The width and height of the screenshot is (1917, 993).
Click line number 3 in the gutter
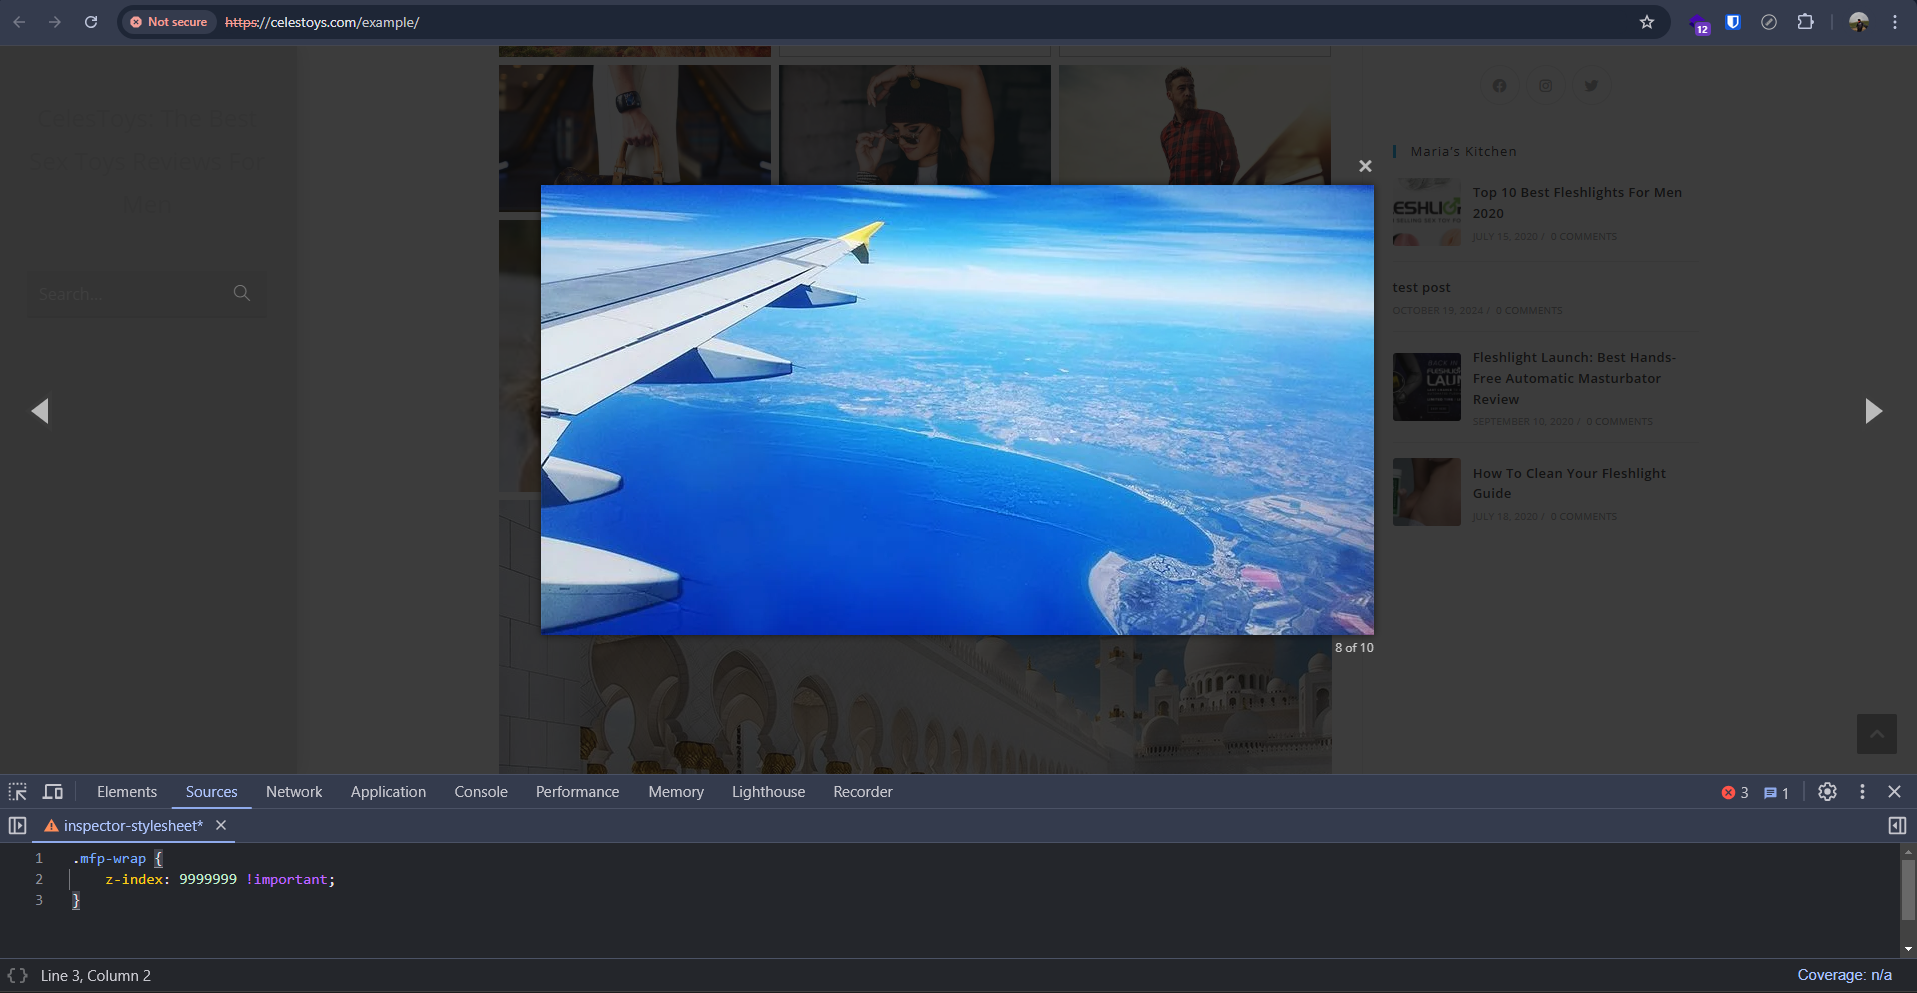[x=39, y=901]
